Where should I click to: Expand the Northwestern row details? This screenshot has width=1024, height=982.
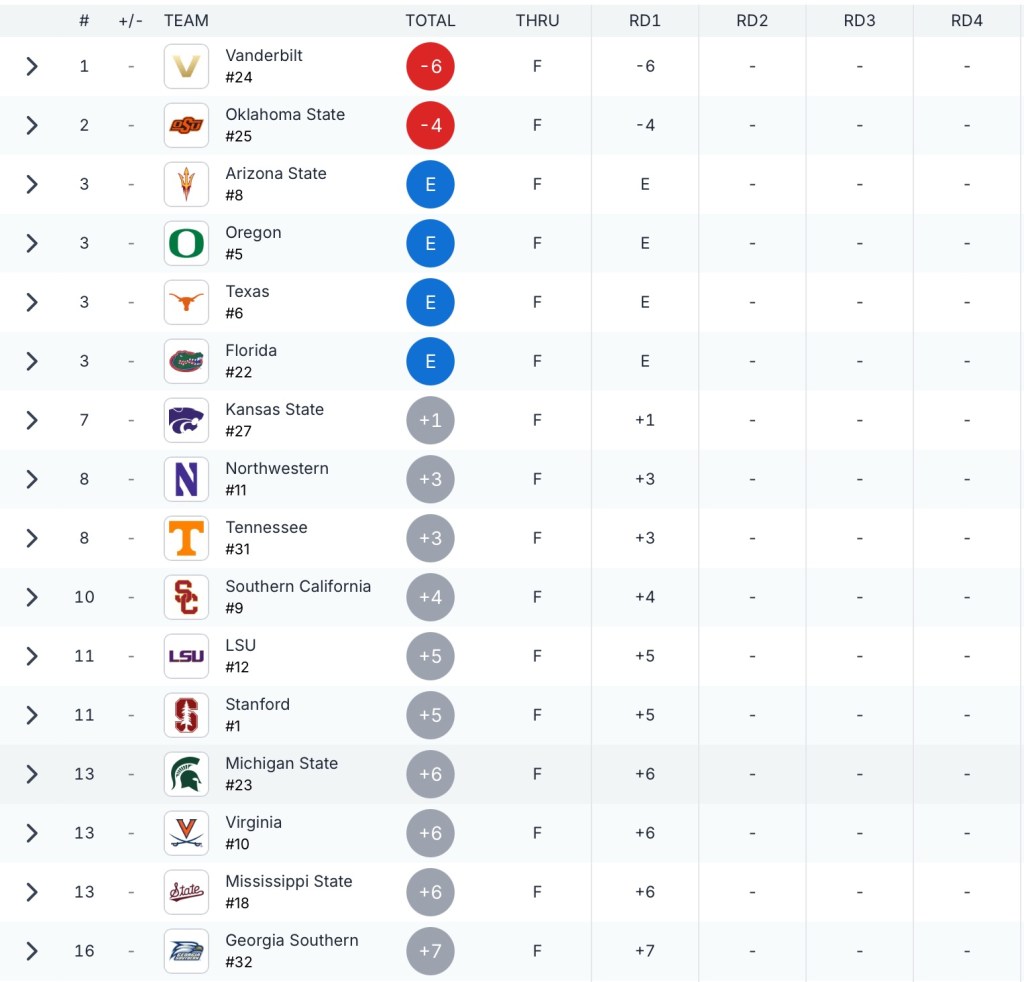[x=32, y=479]
